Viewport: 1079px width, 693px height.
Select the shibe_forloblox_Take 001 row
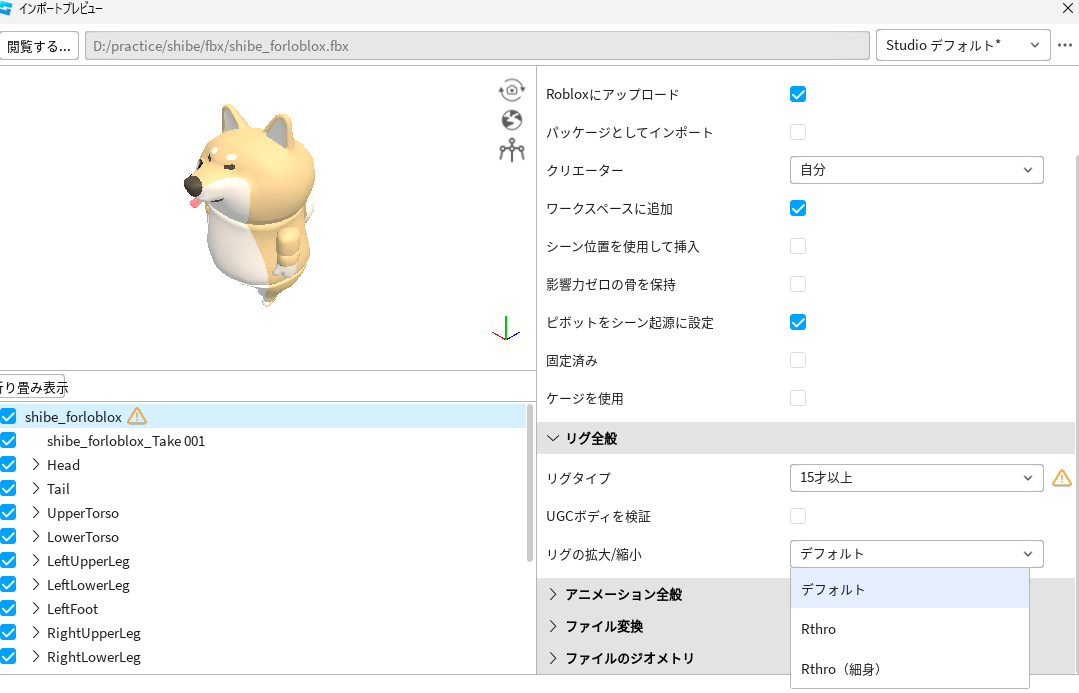tap(263, 440)
